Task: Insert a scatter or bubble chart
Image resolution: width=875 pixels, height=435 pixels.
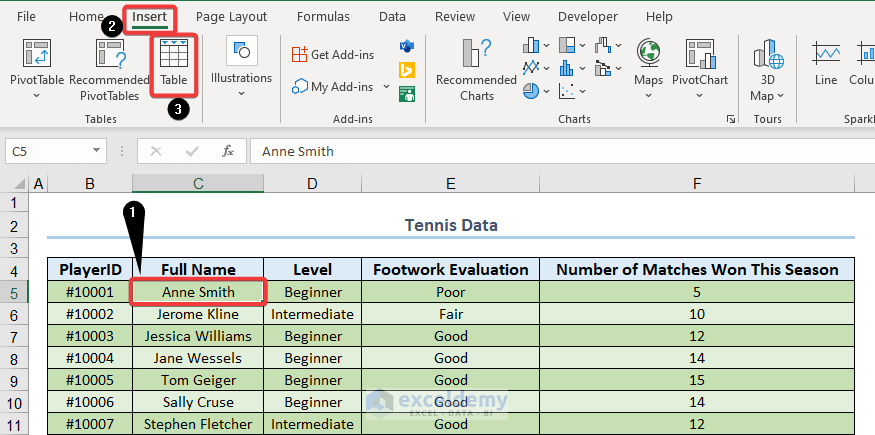Action: tap(567, 90)
